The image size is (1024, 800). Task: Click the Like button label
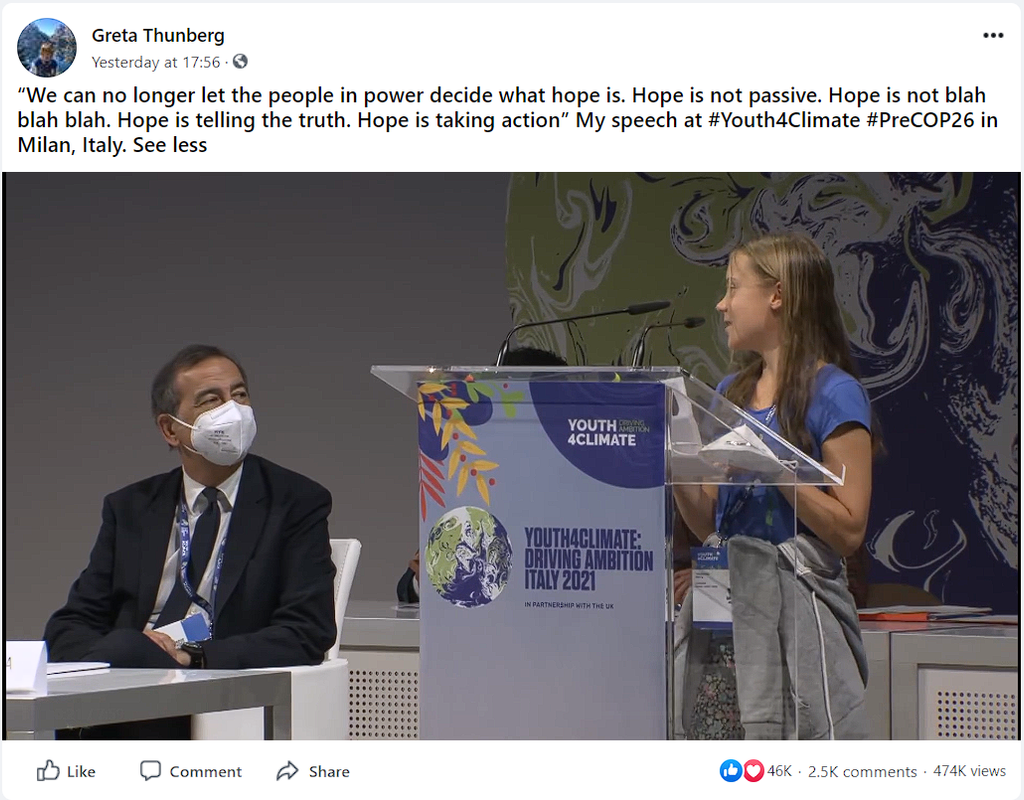click(x=81, y=772)
